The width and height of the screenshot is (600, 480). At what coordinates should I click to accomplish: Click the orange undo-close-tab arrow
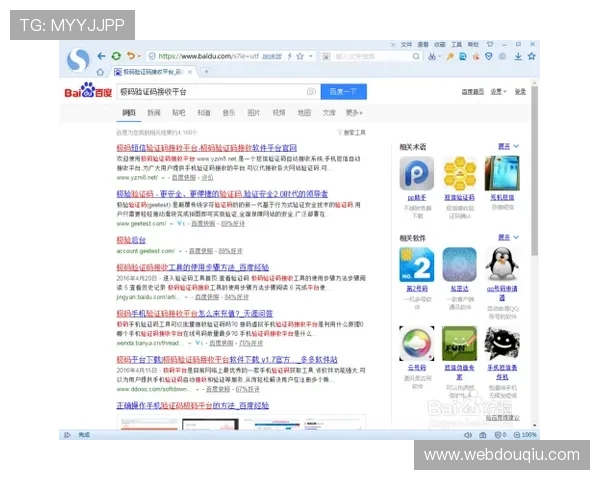[131, 56]
